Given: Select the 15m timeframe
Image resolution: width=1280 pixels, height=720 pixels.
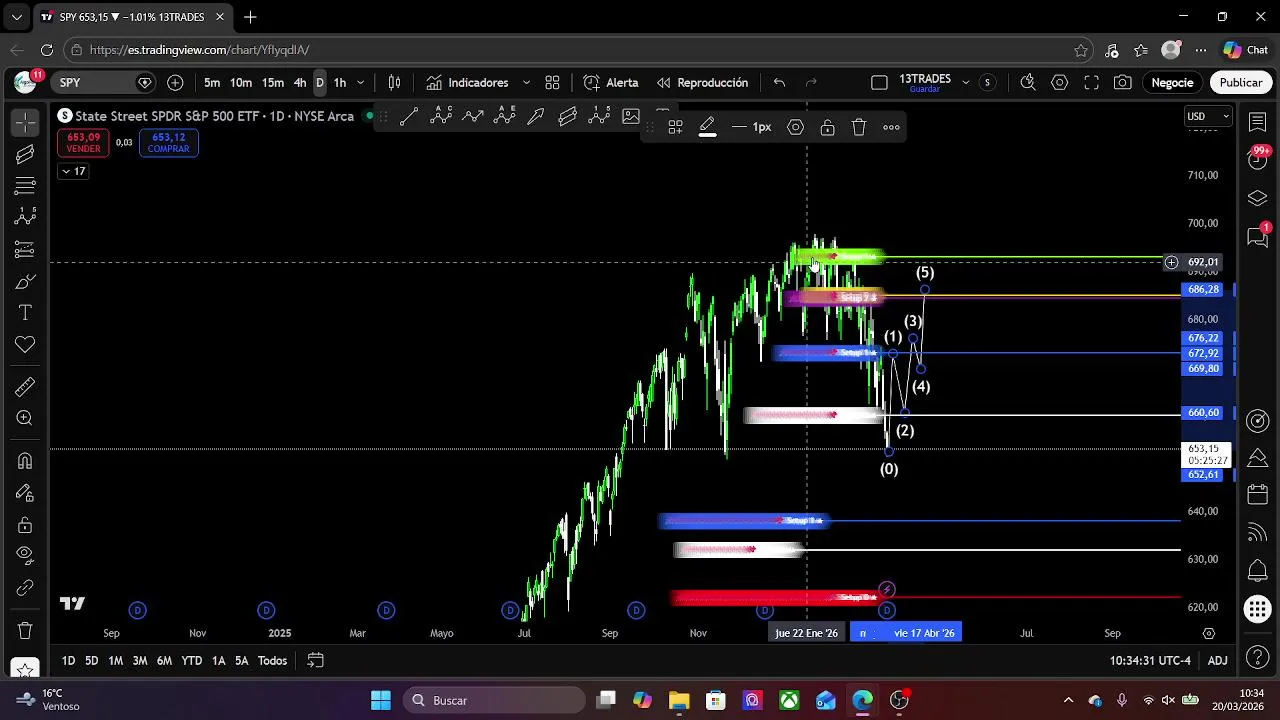Looking at the screenshot, I should pos(273,83).
